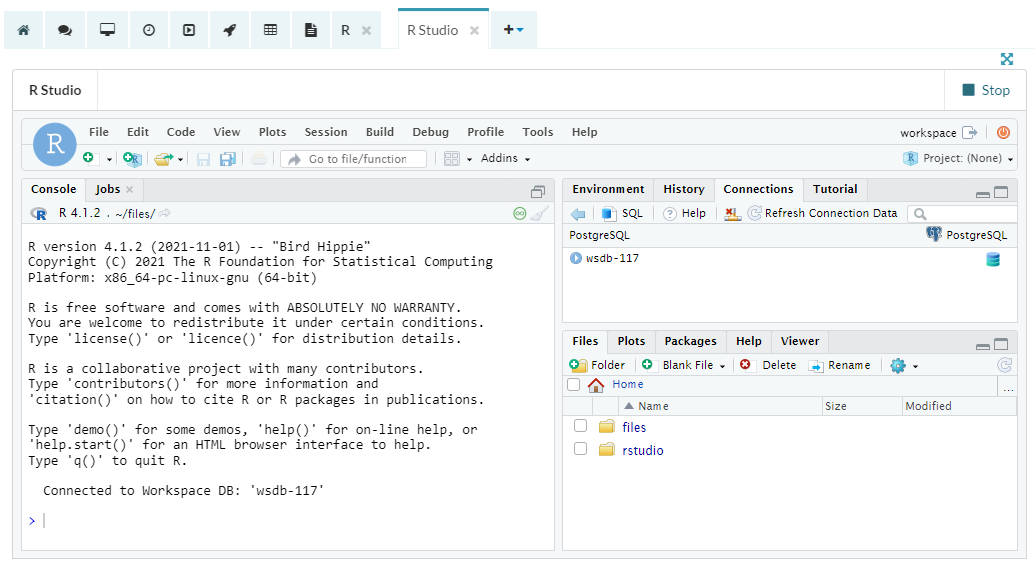Image resolution: width=1035 pixels, height=571 pixels.
Task: Open the Session menu
Action: click(x=326, y=132)
